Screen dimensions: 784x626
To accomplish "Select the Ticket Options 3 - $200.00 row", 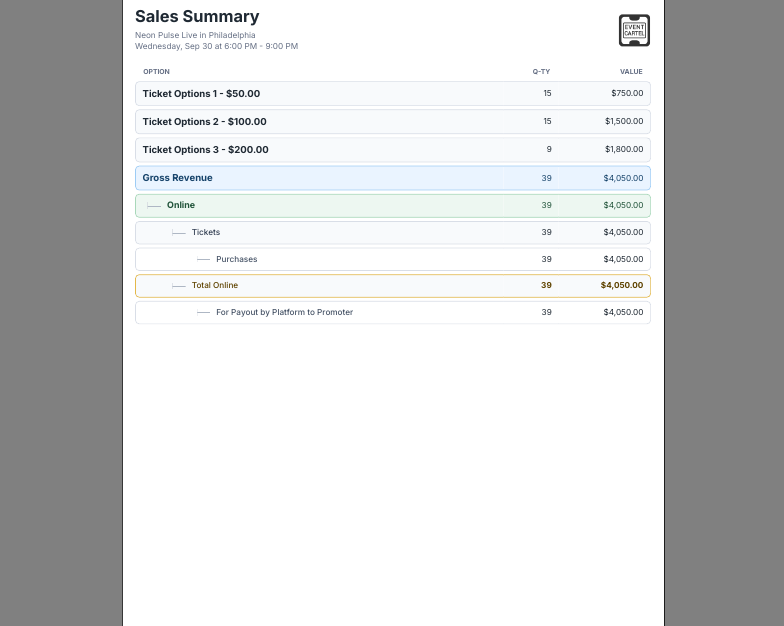I will point(392,150).
